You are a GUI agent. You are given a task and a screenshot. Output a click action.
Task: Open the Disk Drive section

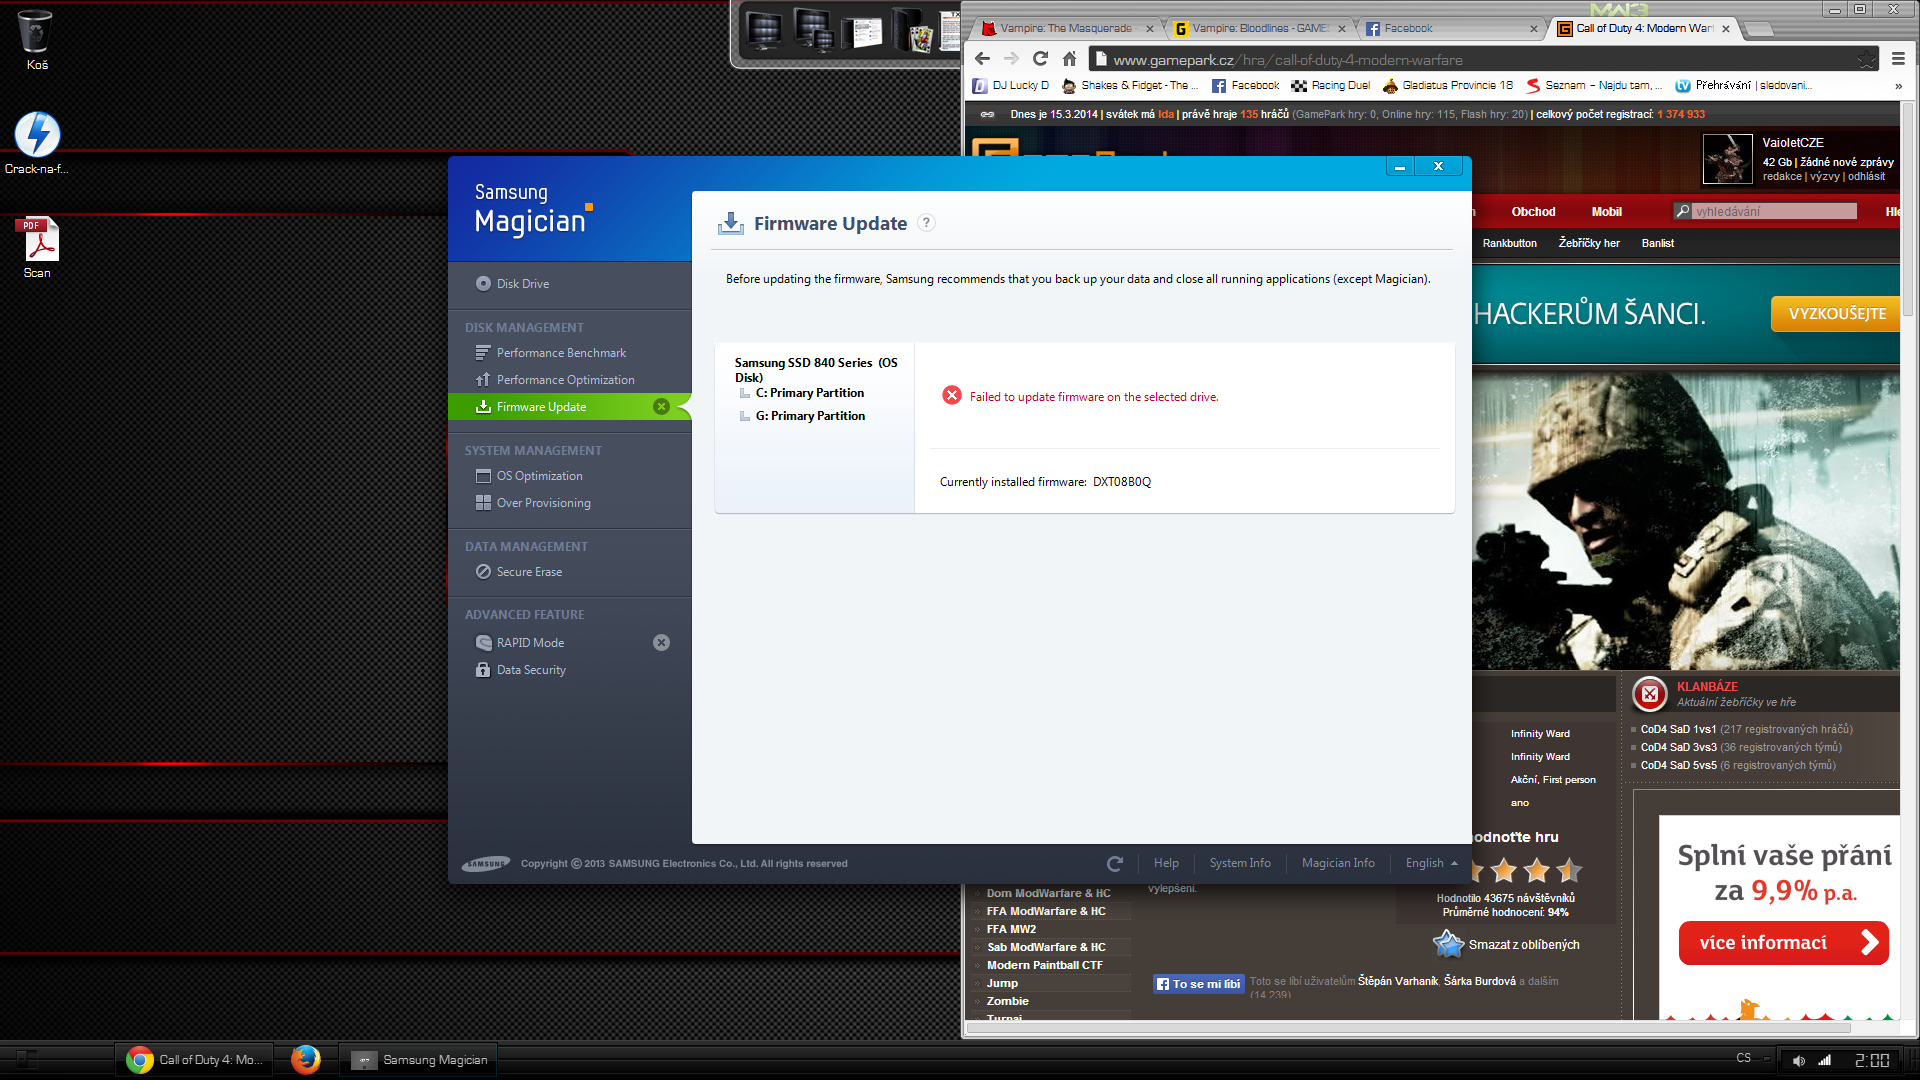pos(522,284)
